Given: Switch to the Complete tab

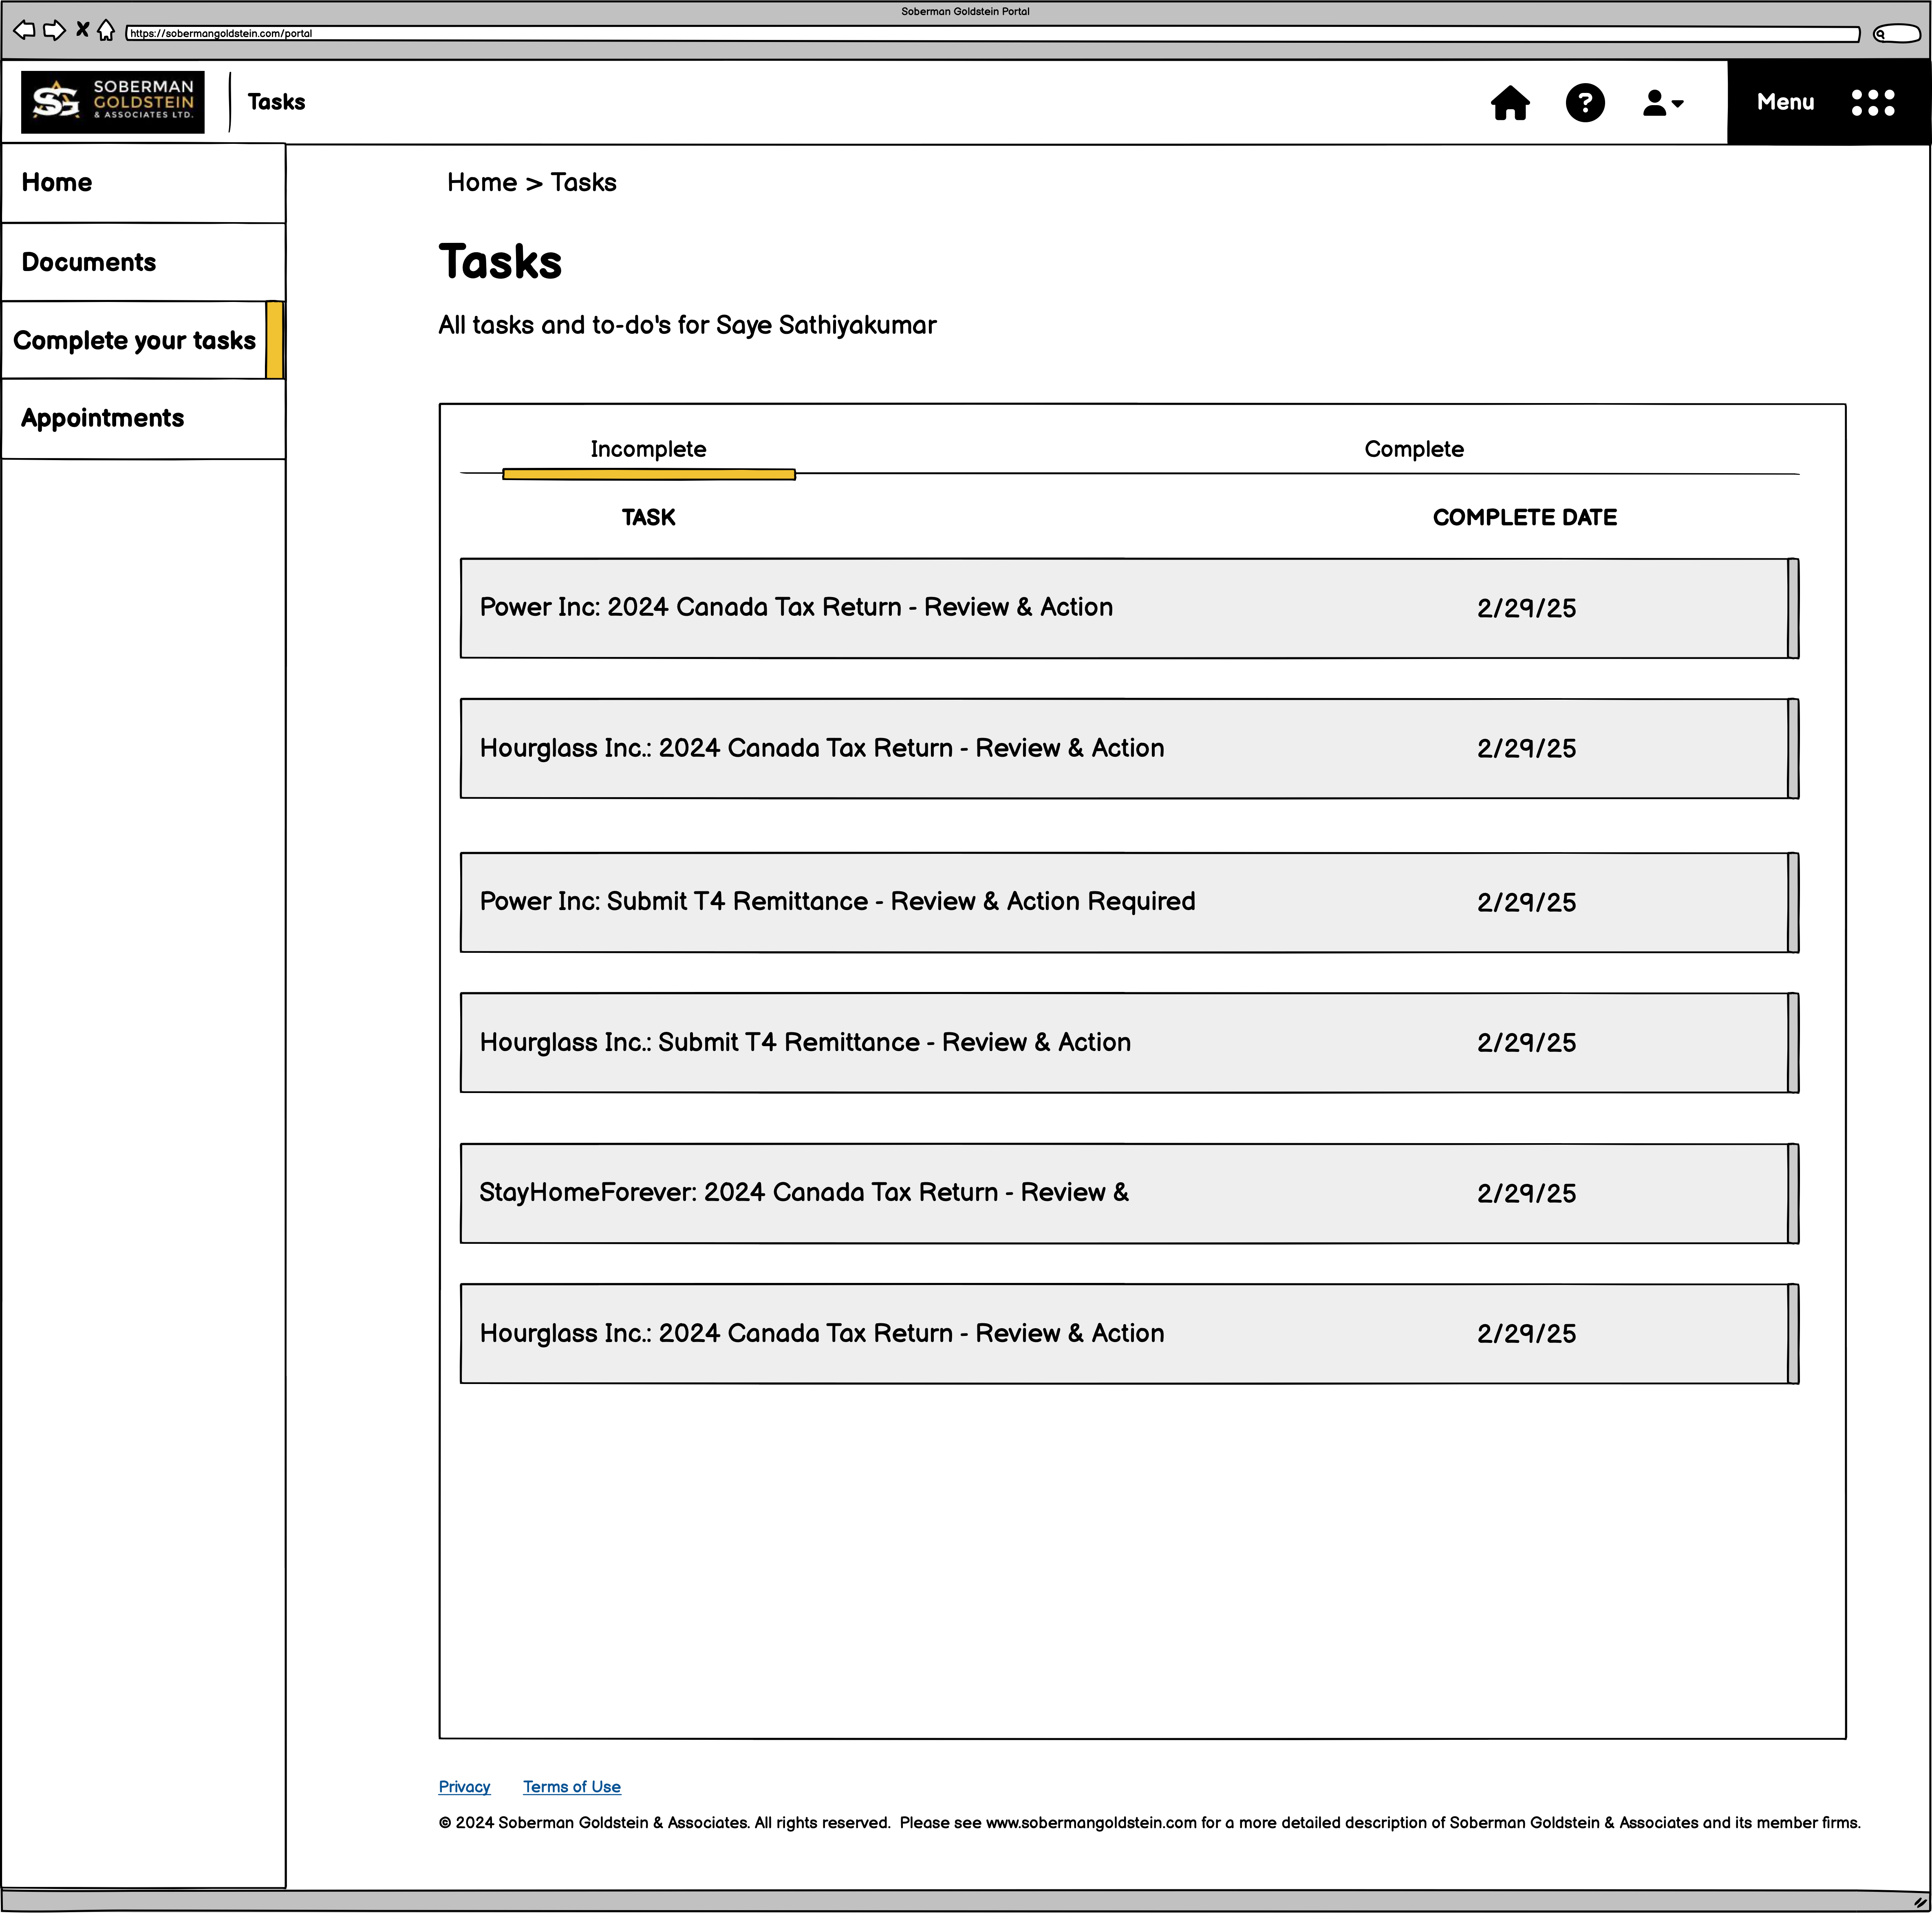Looking at the screenshot, I should coord(1414,450).
